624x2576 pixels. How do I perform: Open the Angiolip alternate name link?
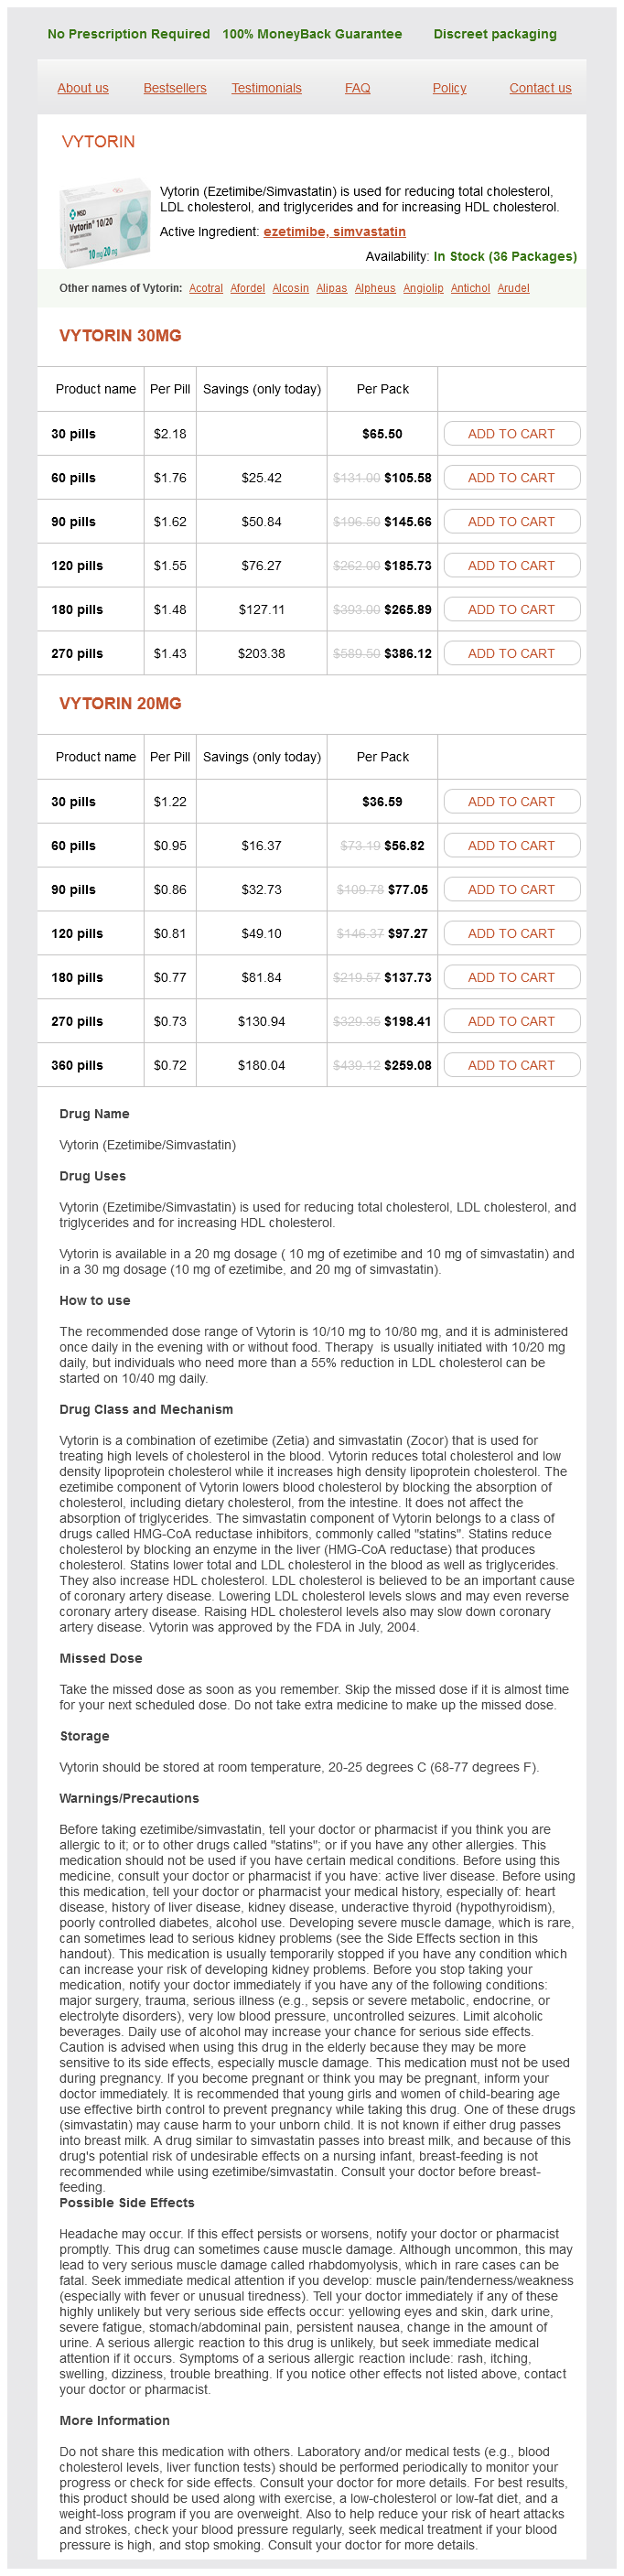click(x=423, y=288)
